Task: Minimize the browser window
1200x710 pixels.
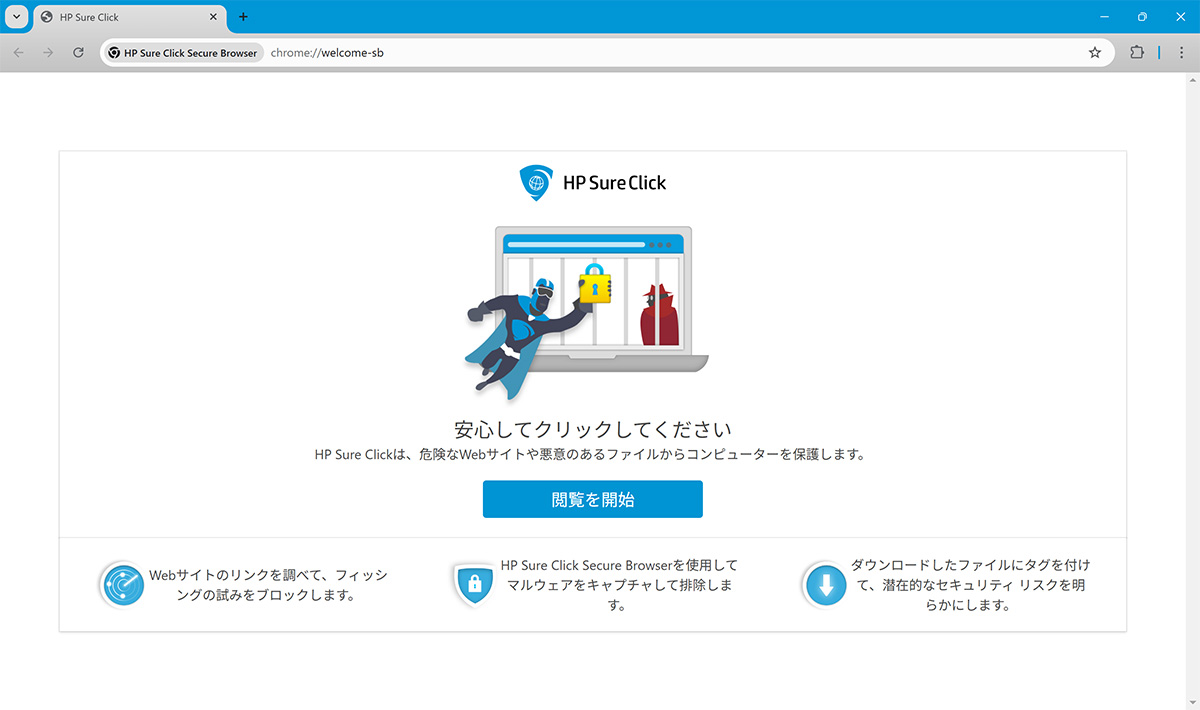Action: [x=1104, y=17]
